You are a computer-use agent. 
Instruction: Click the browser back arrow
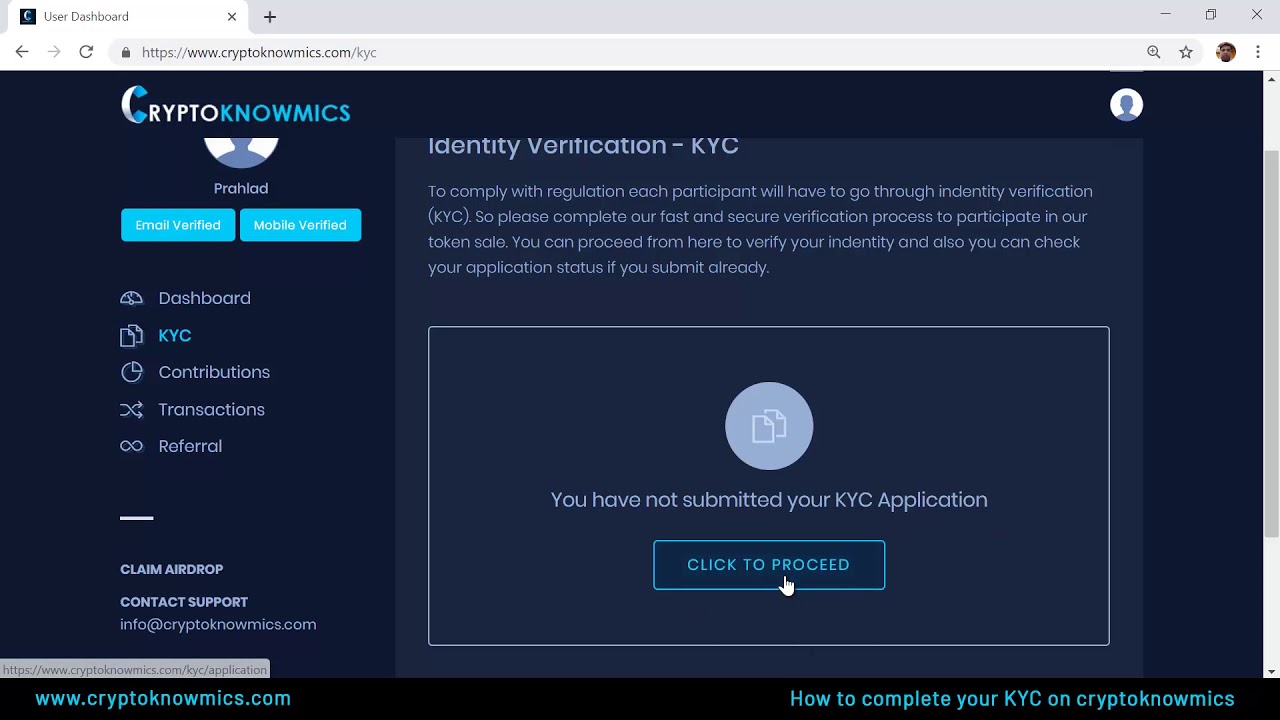click(22, 52)
